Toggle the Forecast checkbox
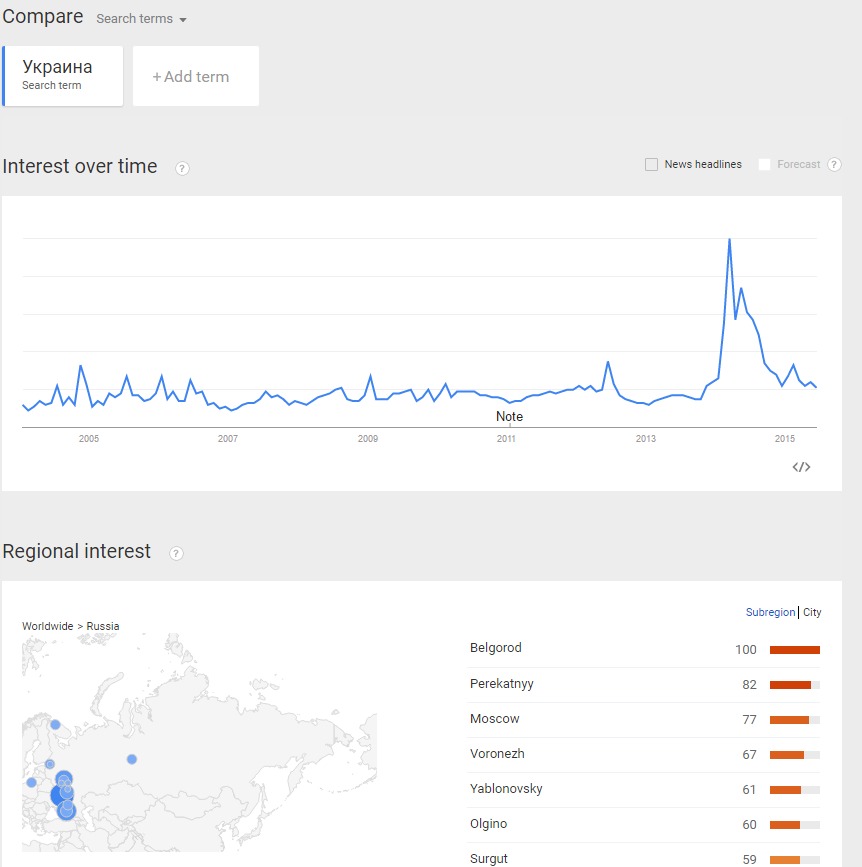 tap(765, 165)
